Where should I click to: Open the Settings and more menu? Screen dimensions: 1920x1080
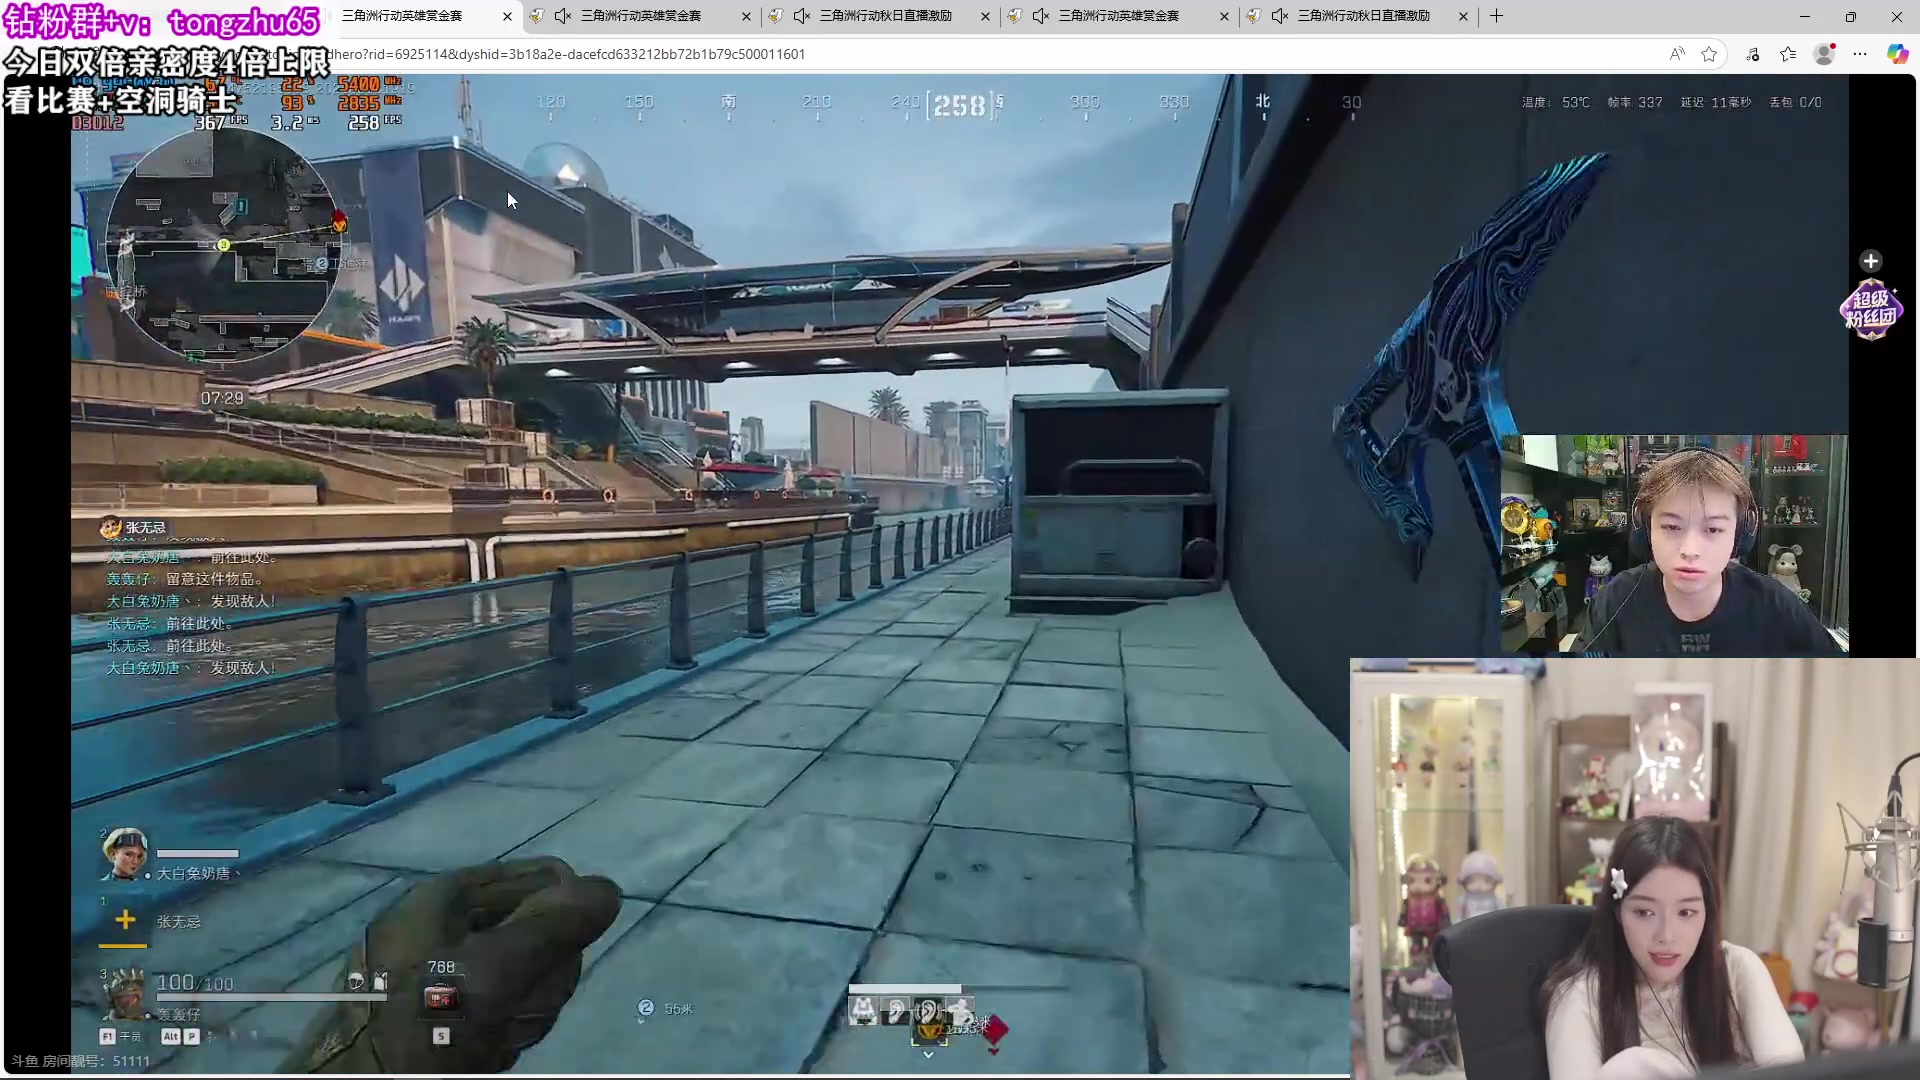pyautogui.click(x=1860, y=54)
